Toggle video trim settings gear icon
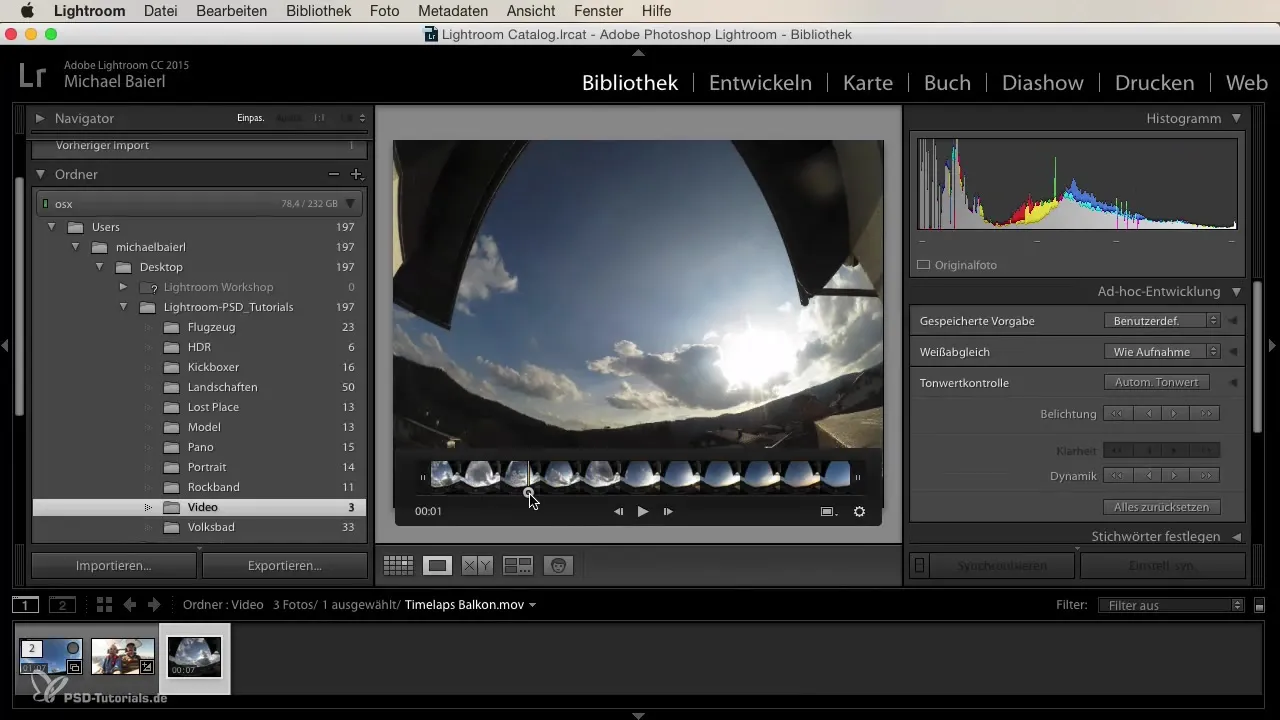The width and height of the screenshot is (1280, 720). [859, 511]
